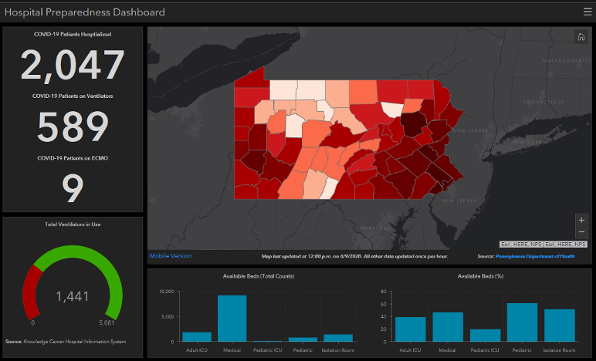Select Adult ICU bar in total counts chart
The height and width of the screenshot is (361, 596).
pos(197,337)
